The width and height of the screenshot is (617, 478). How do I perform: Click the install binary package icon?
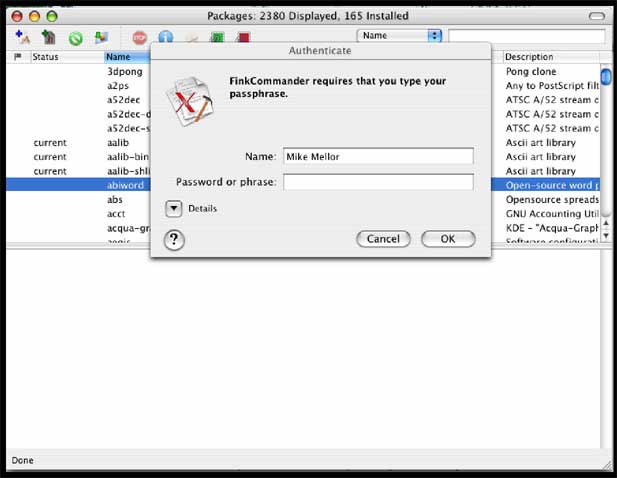(49, 37)
